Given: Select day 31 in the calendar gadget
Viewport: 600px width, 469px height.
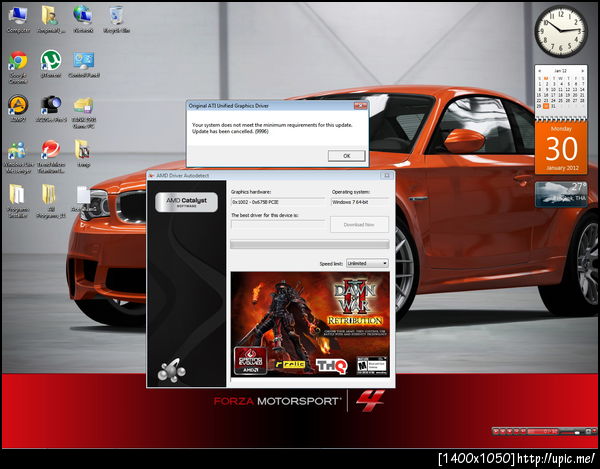Looking at the screenshot, I should (x=554, y=106).
